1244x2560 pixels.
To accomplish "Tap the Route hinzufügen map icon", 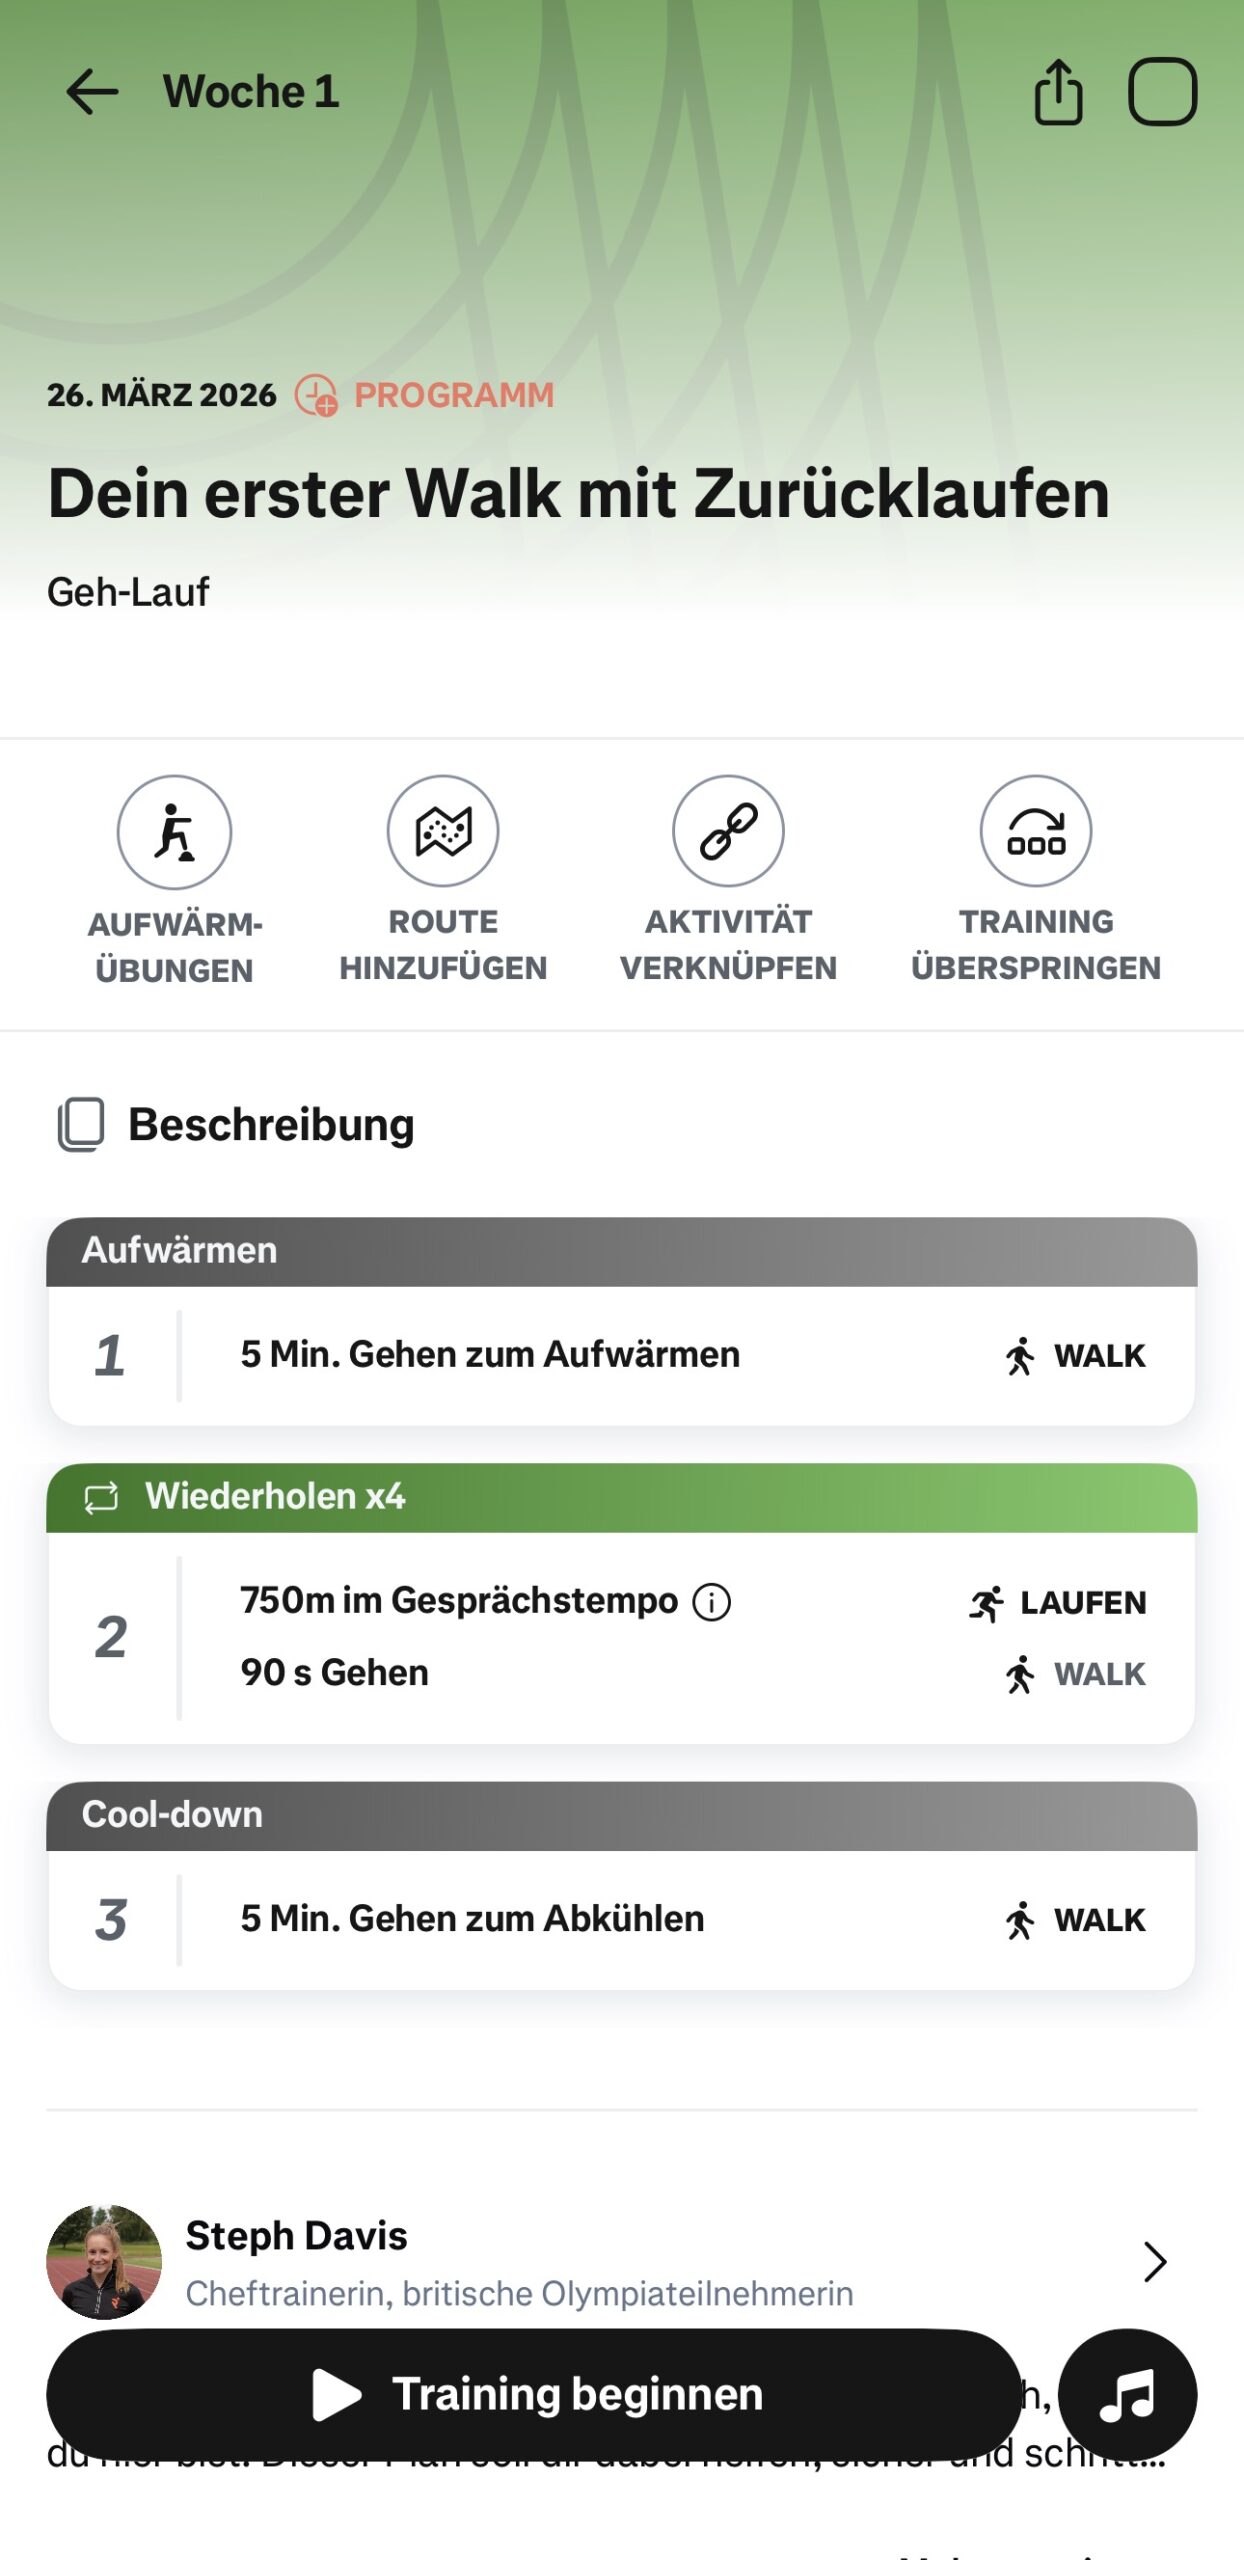I will coord(443,831).
